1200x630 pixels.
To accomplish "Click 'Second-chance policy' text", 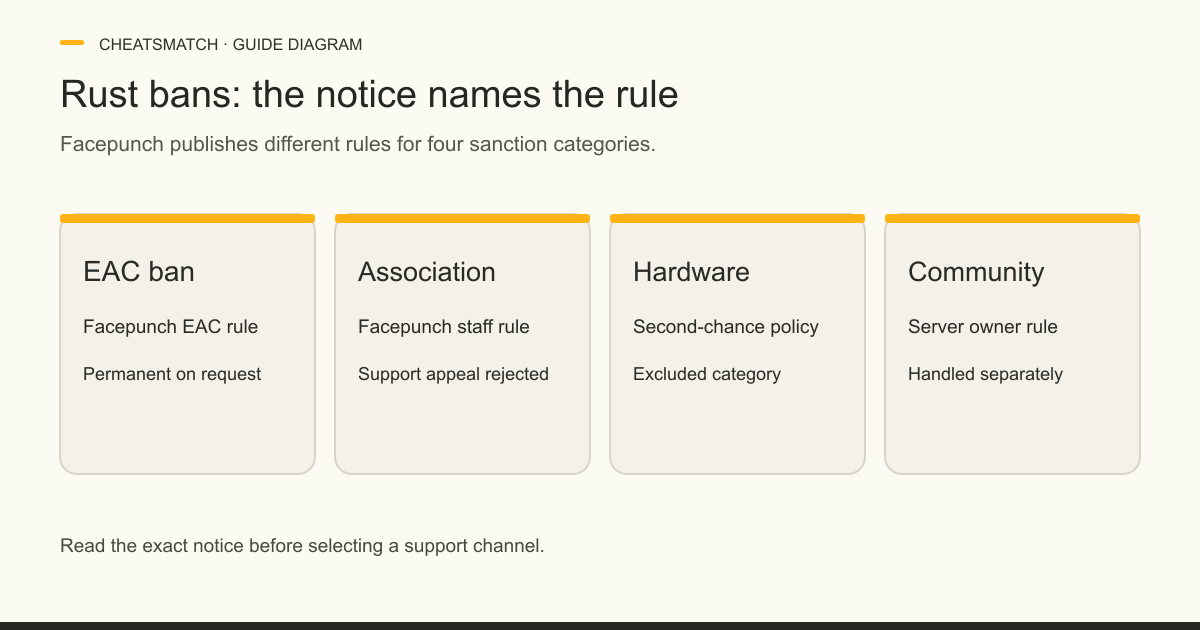I will point(726,327).
